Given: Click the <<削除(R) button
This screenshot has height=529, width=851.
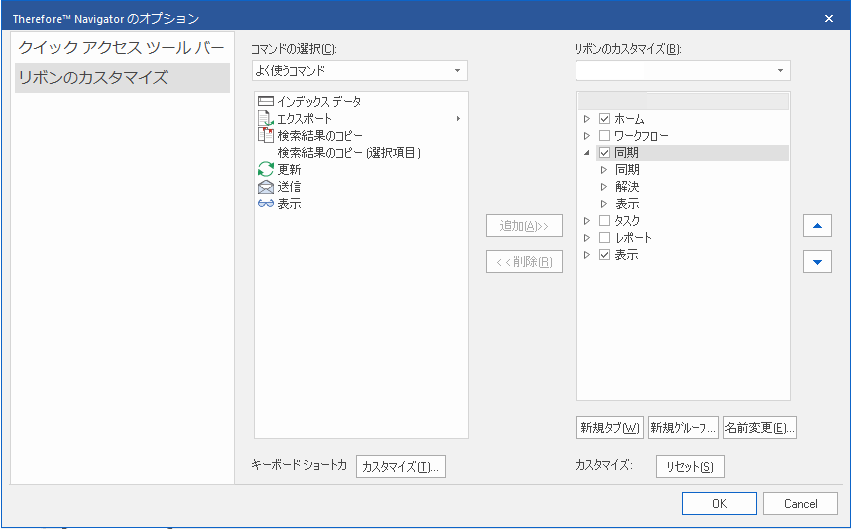Looking at the screenshot, I should 524,262.
